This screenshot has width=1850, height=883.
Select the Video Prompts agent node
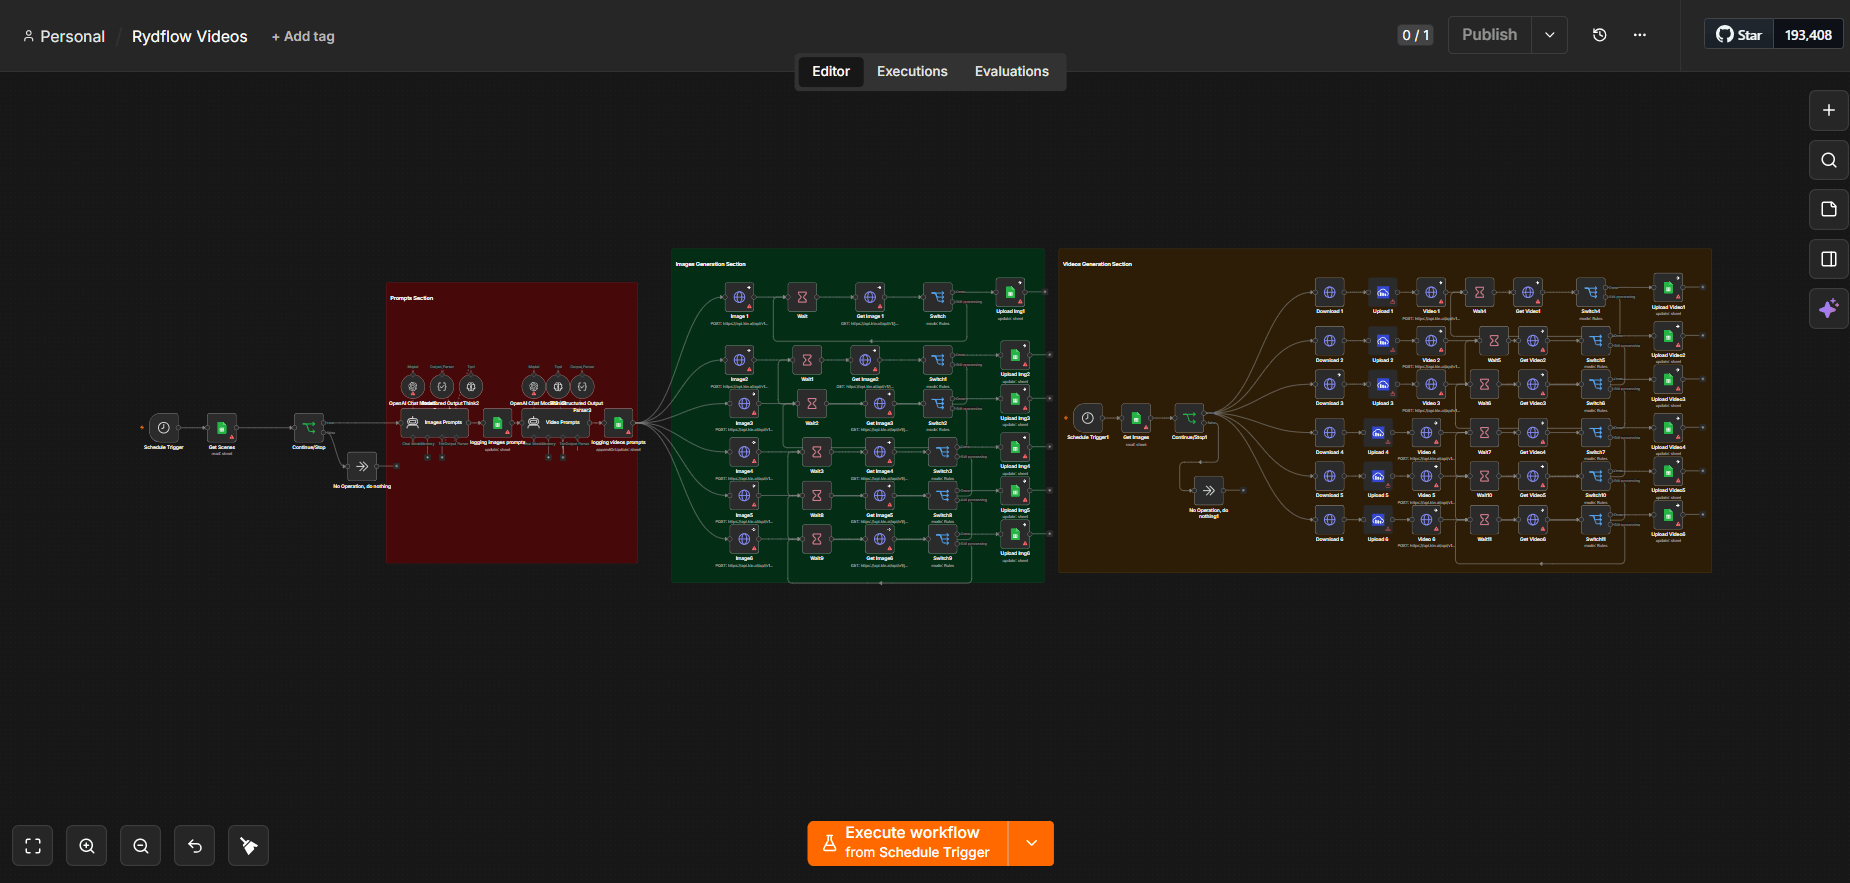click(555, 422)
